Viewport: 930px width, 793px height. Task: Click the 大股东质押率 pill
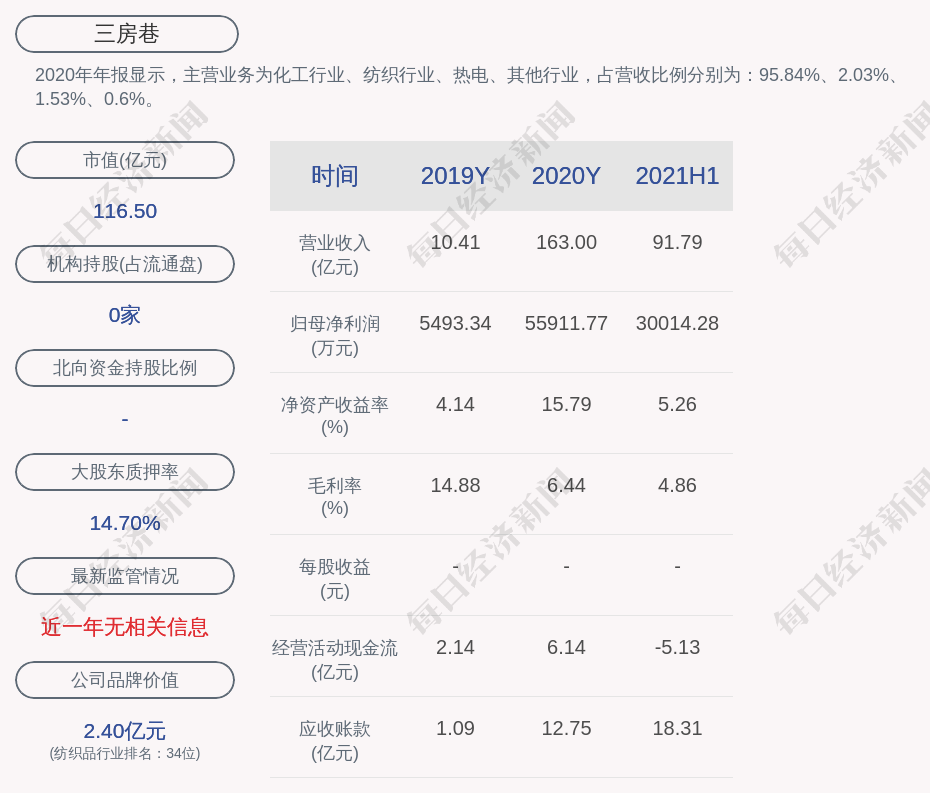click(x=125, y=472)
